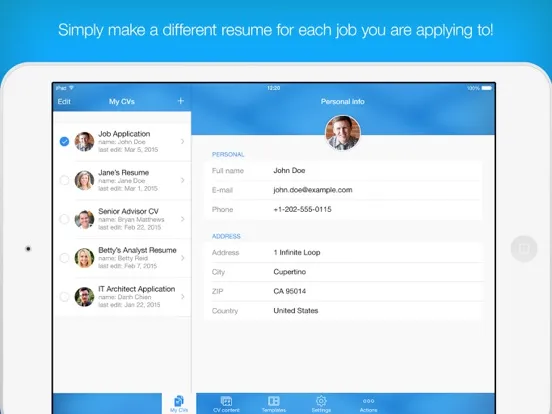Open the Settings tab

click(x=321, y=404)
